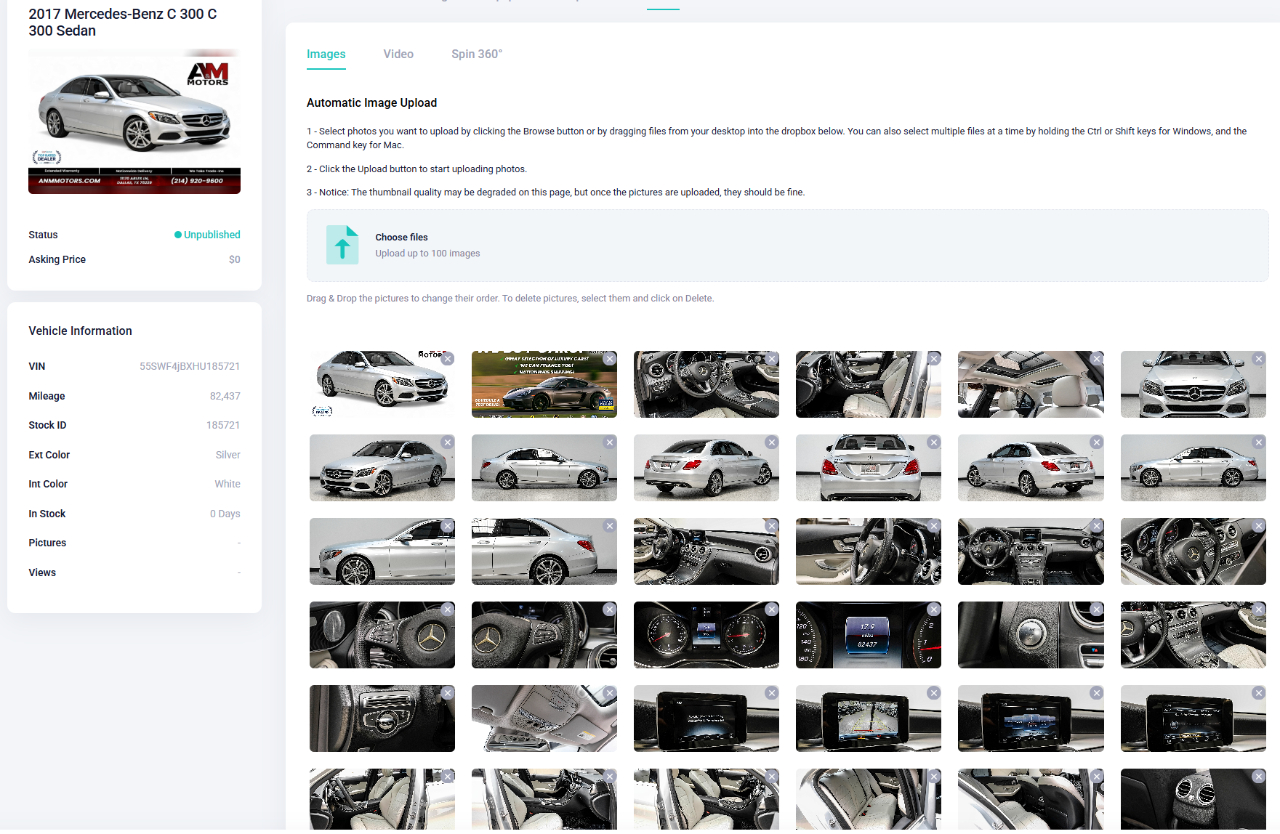Viewport: 1280px width, 834px height.
Task: Remove the engine start button photo
Action: pyautogui.click(x=1097, y=609)
